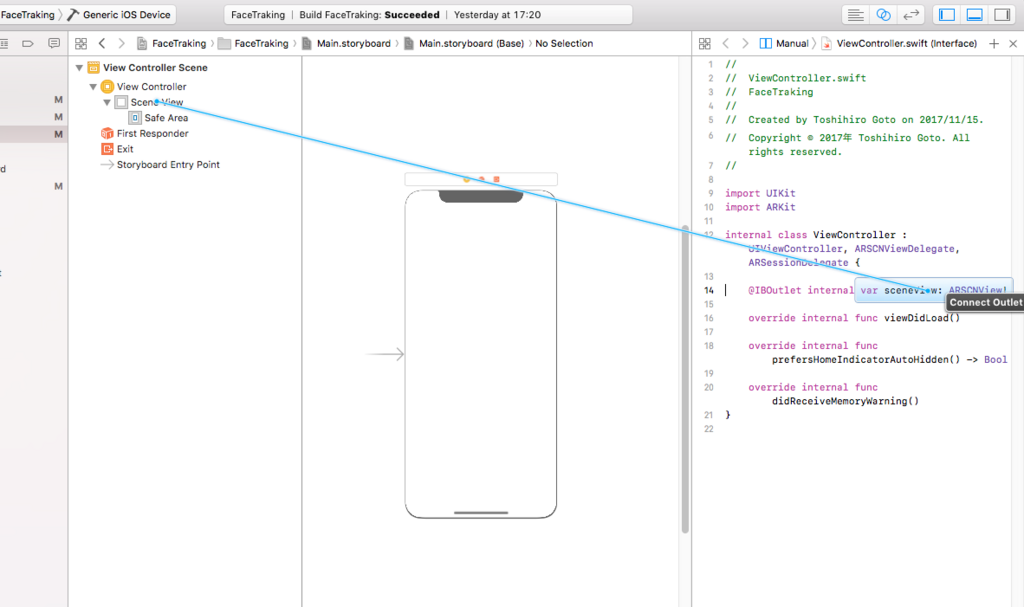Add a new assistant editor pane

[x=994, y=44]
